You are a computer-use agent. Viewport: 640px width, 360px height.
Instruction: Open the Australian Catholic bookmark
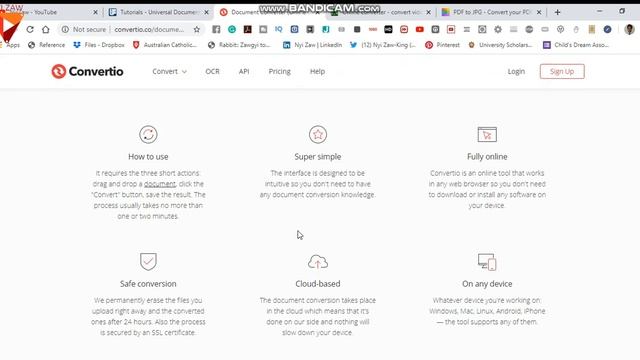click(165, 45)
